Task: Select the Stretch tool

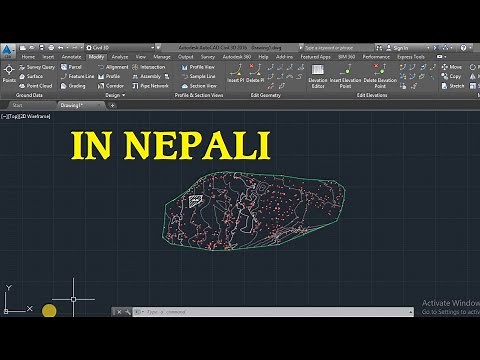Action: tap(452, 86)
